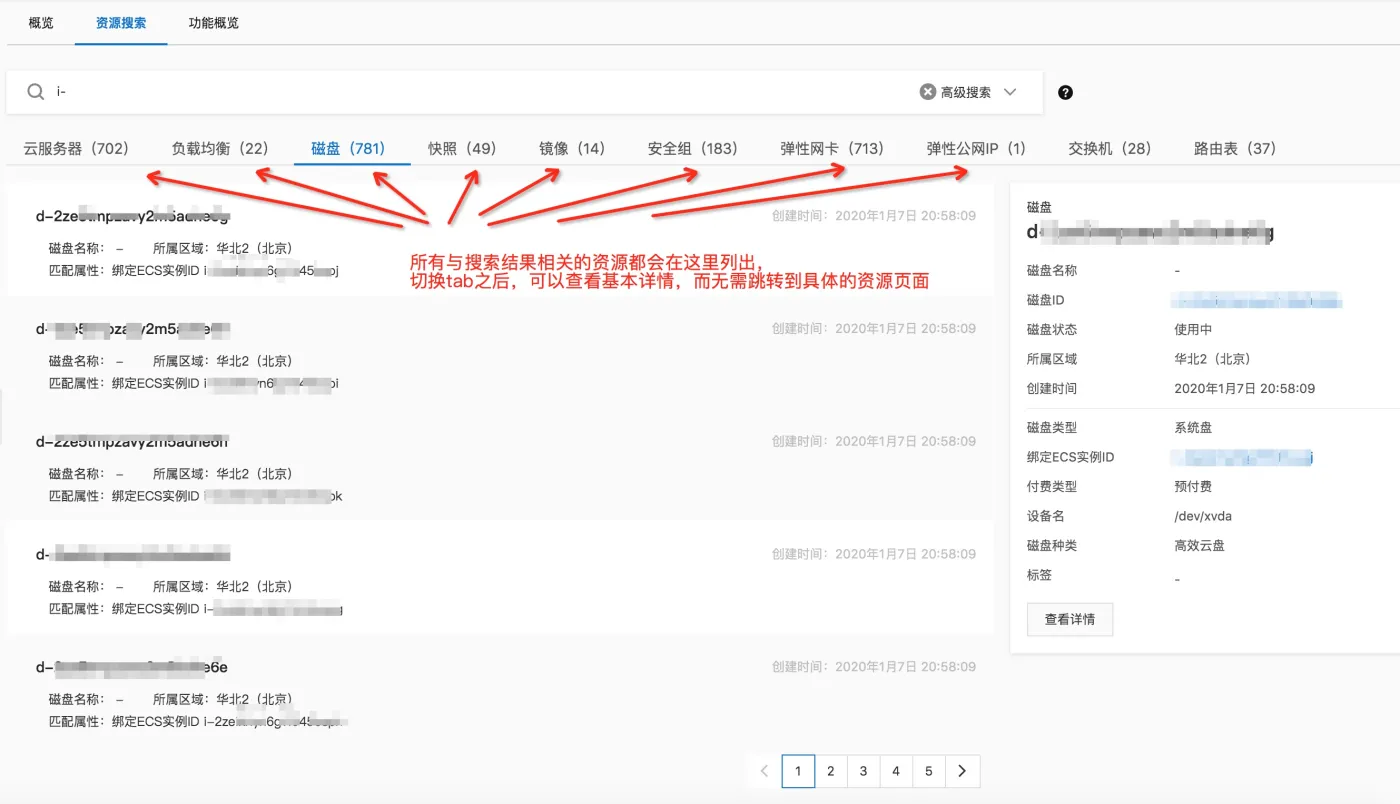Click 付费类型 value 预付费
1400x804 pixels.
click(x=1194, y=486)
